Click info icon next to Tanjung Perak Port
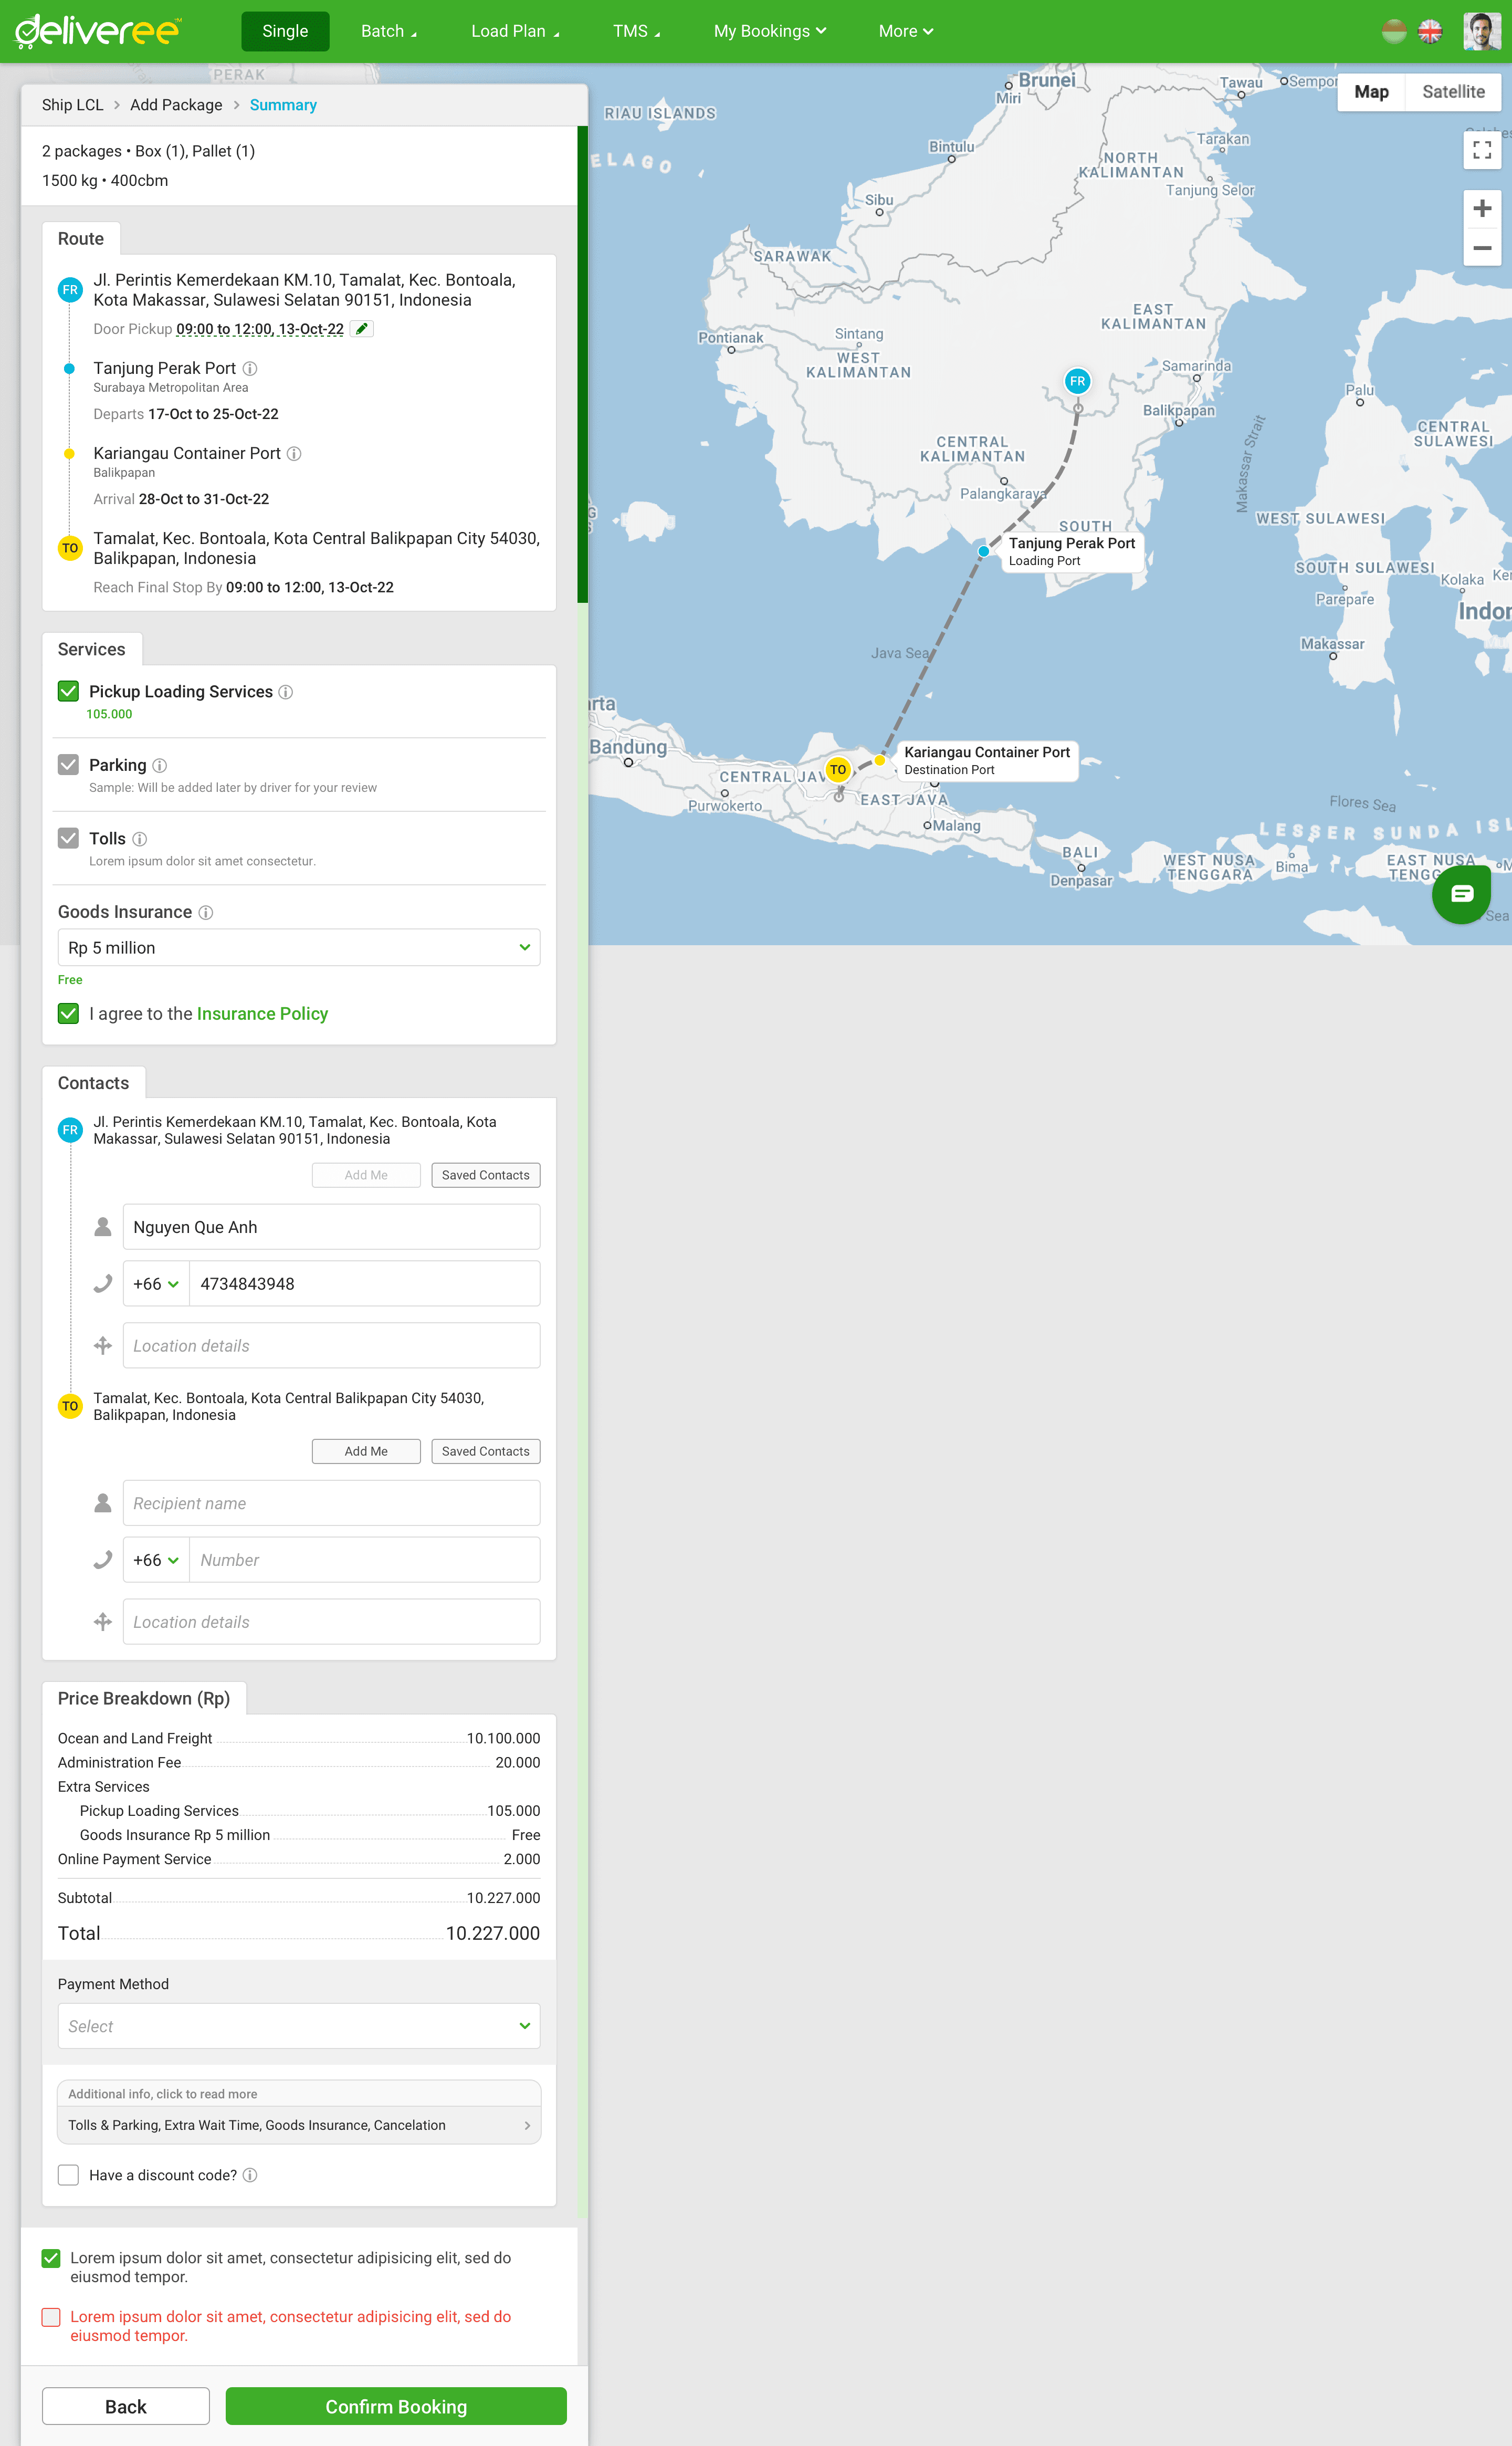 coord(250,369)
